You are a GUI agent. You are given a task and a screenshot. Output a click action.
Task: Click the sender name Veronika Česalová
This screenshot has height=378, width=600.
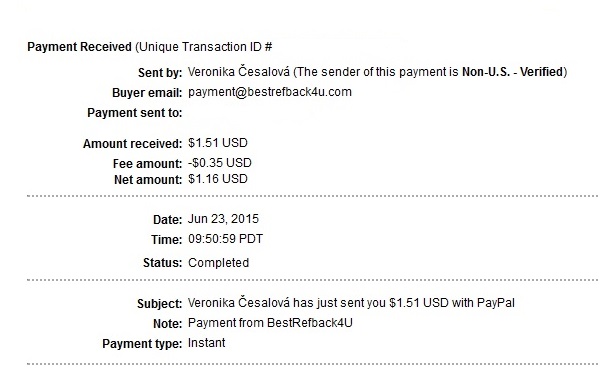click(x=239, y=72)
